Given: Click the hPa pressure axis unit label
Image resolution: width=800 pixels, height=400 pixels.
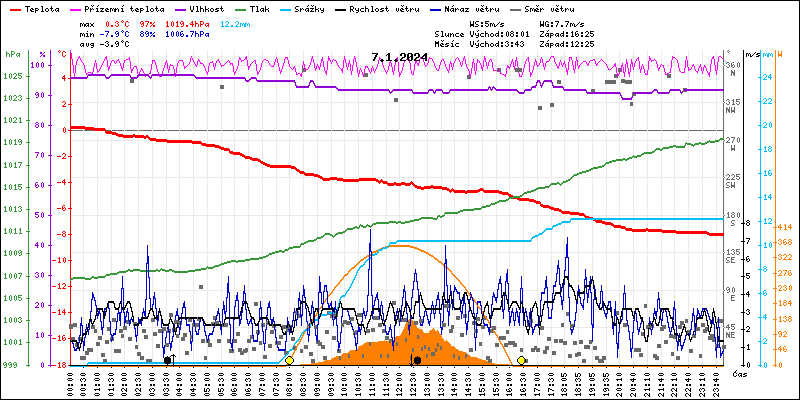Looking at the screenshot, I should (12, 54).
